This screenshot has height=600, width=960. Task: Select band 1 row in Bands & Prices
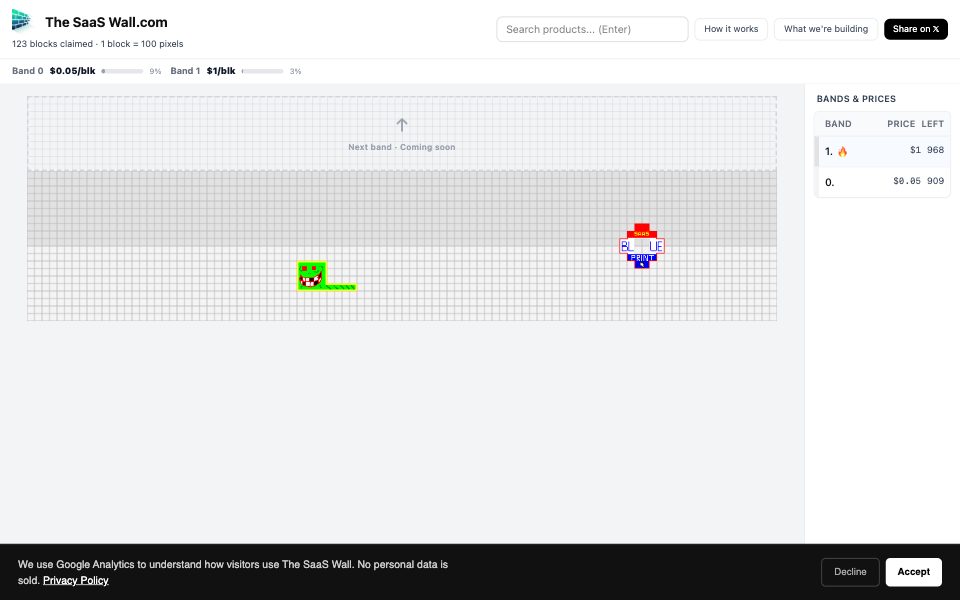click(882, 151)
